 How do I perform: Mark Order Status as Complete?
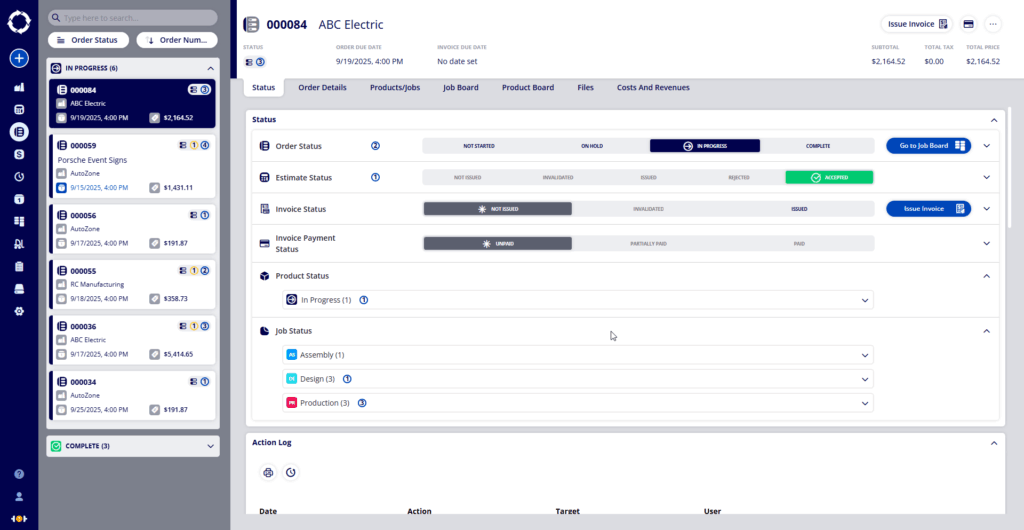pyautogui.click(x=818, y=146)
